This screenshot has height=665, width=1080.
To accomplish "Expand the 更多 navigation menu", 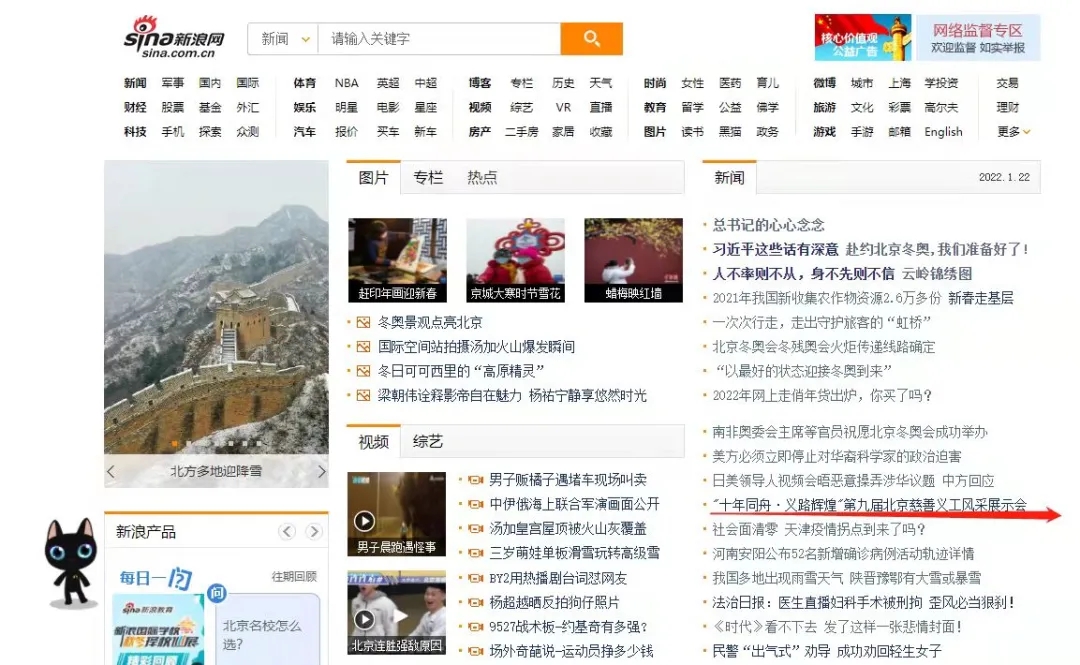I will (x=1013, y=132).
